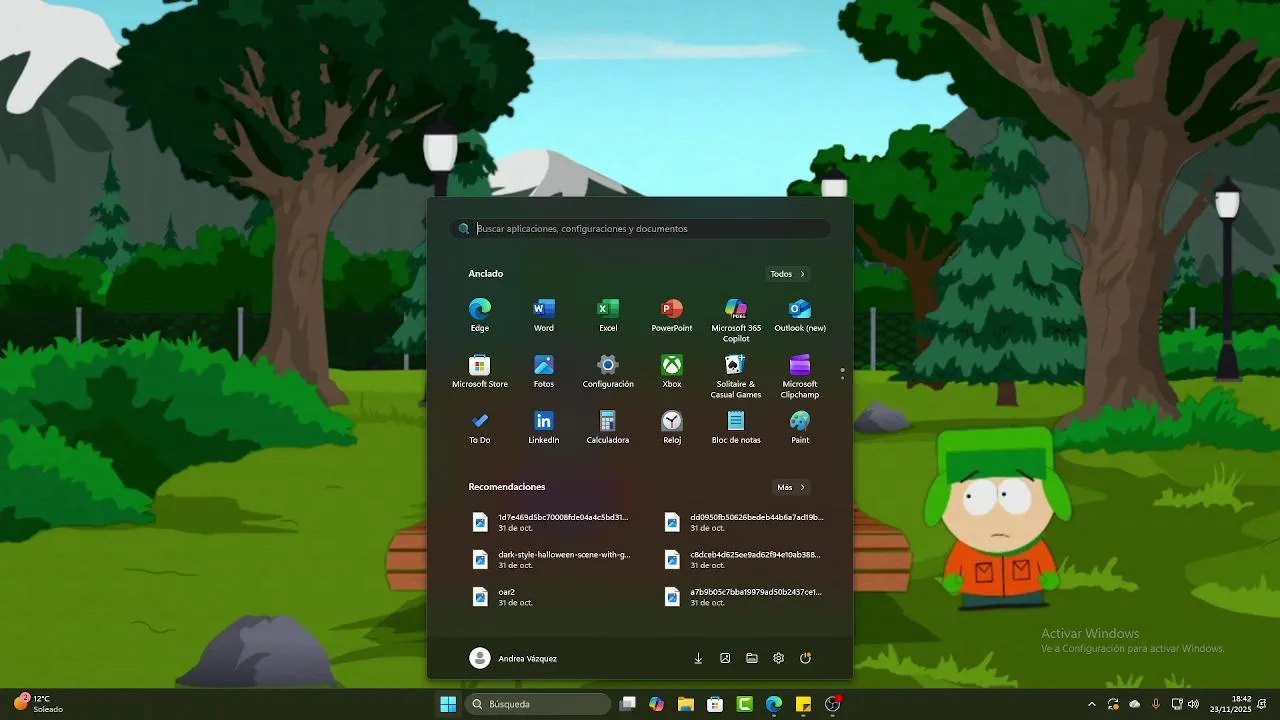The height and width of the screenshot is (720, 1280).
Task: Open Configuración pinned app
Action: 608,371
